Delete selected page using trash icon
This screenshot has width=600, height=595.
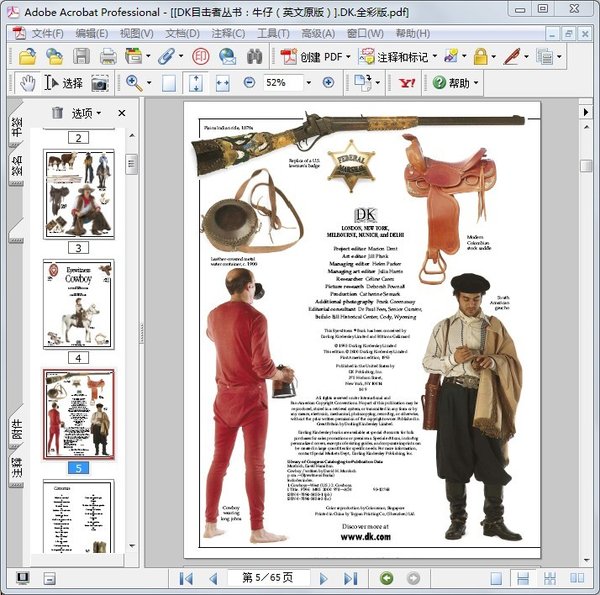pyautogui.click(x=56, y=113)
